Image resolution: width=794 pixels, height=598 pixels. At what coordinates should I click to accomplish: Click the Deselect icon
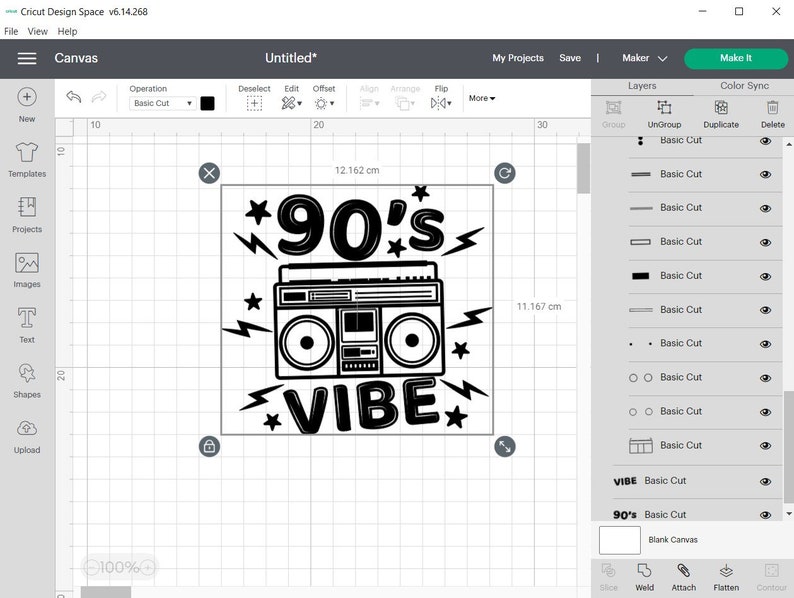pyautogui.click(x=254, y=104)
